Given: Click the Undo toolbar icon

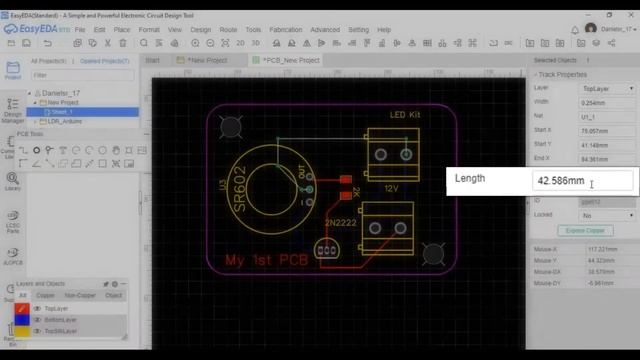Looking at the screenshot, I should 48,43.
